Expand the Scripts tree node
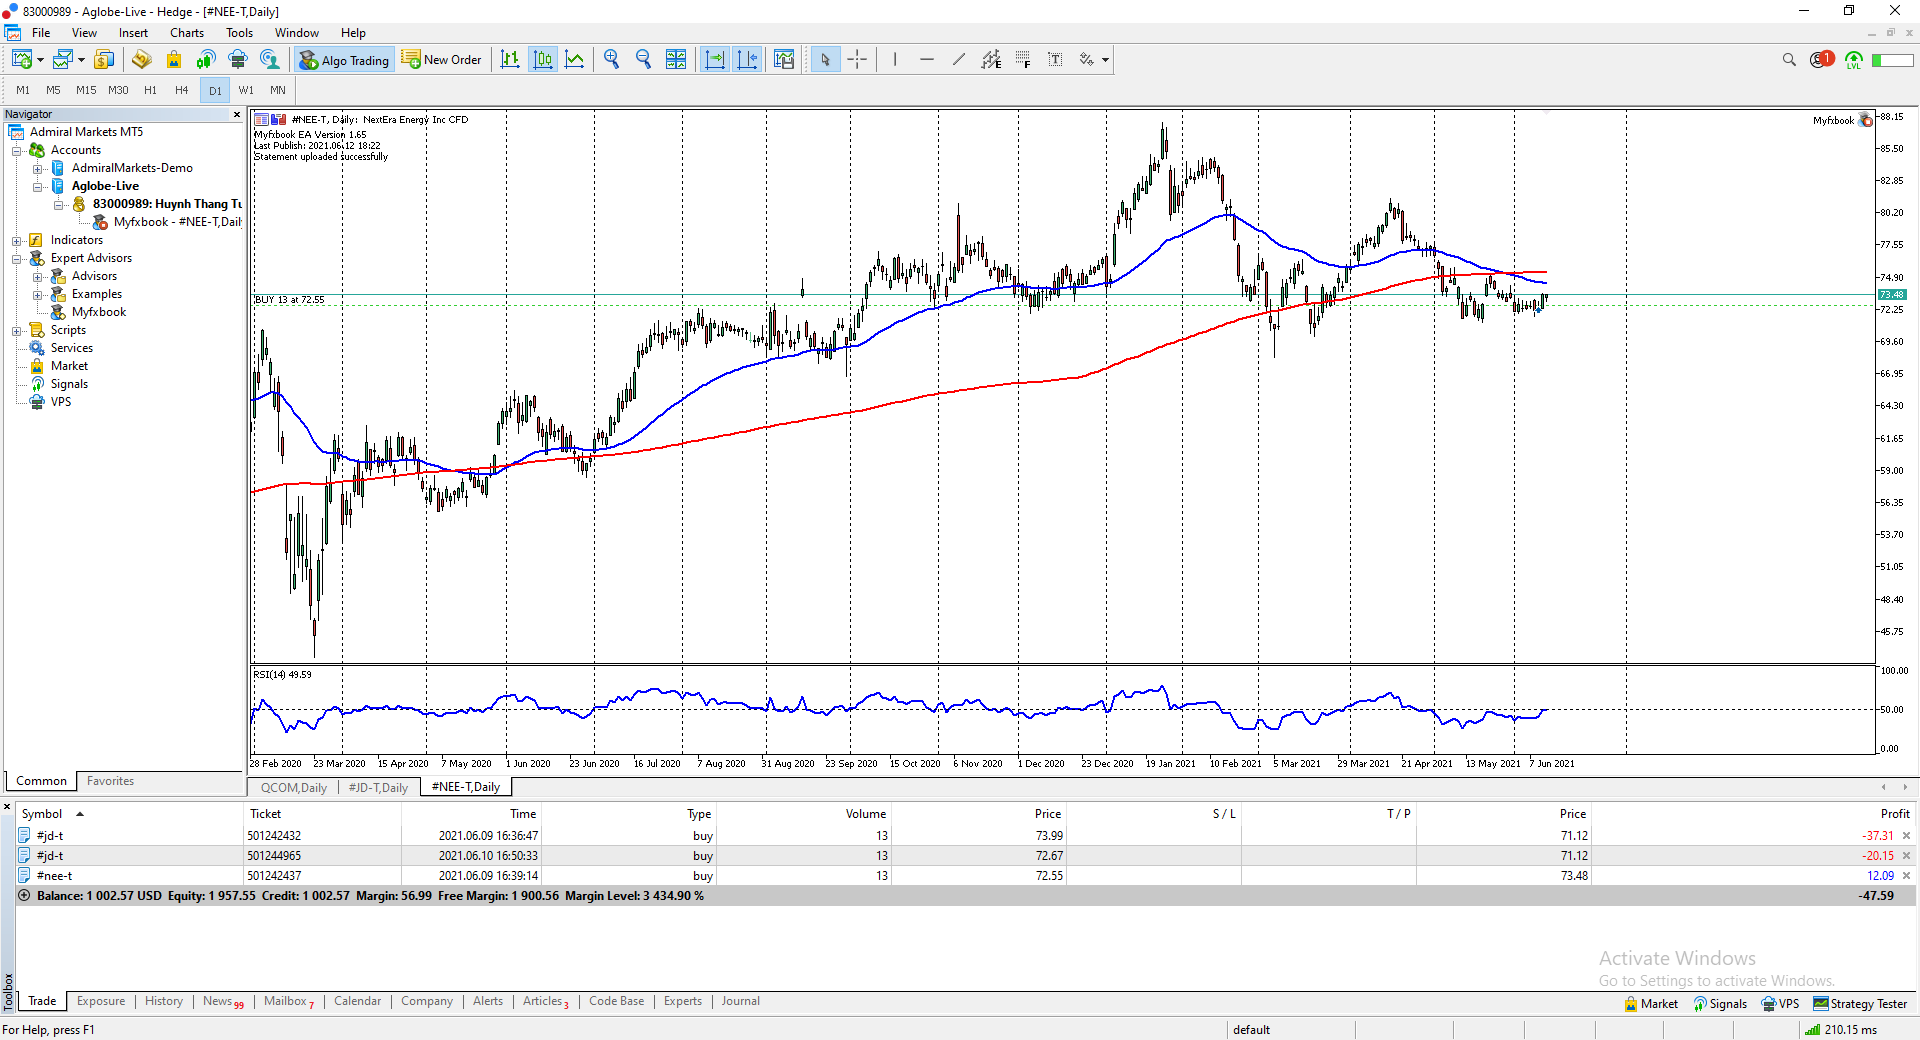The width and height of the screenshot is (1920, 1040). coord(17,330)
